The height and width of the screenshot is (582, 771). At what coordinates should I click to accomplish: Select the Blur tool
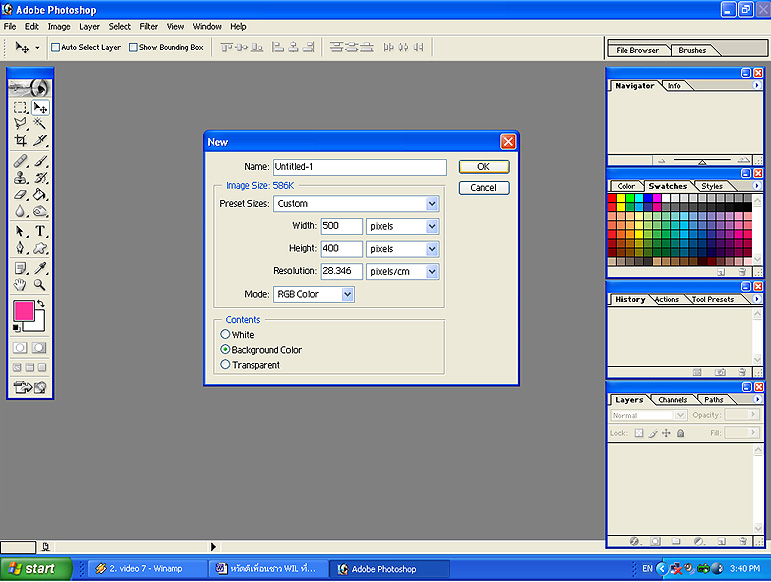tap(20, 211)
